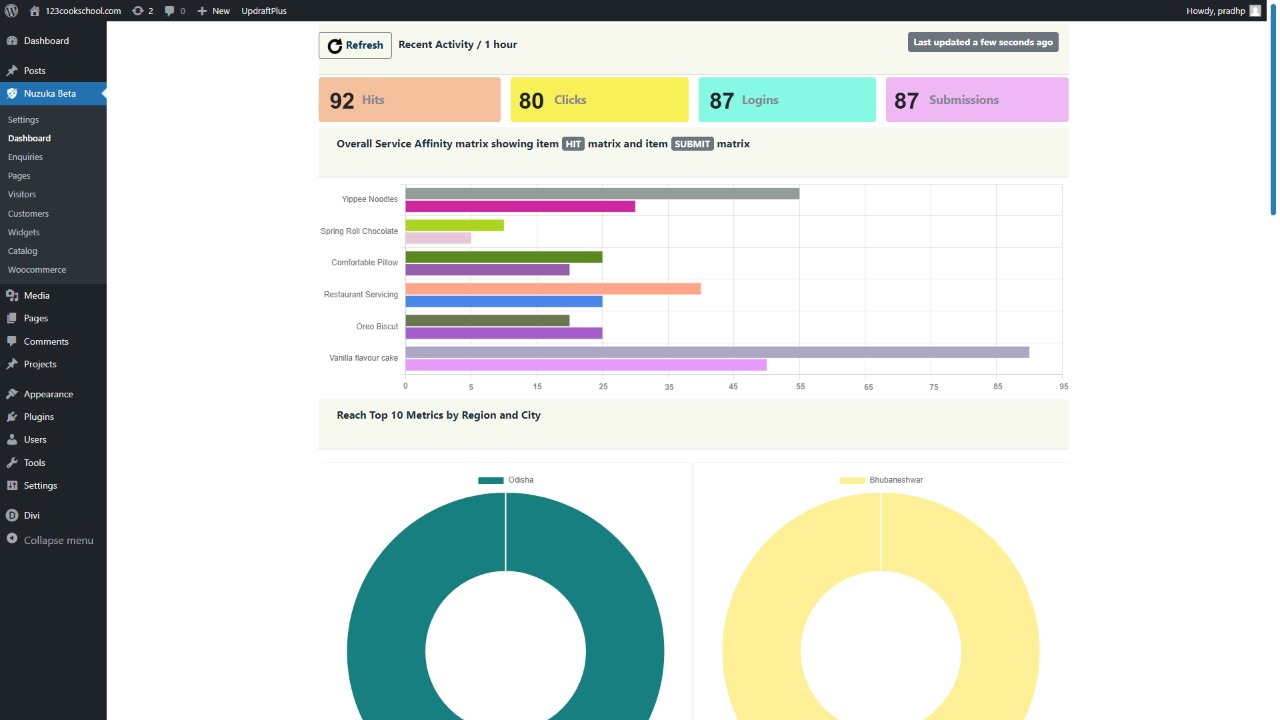
Task: Open the New content dropdown
Action: click(213, 10)
